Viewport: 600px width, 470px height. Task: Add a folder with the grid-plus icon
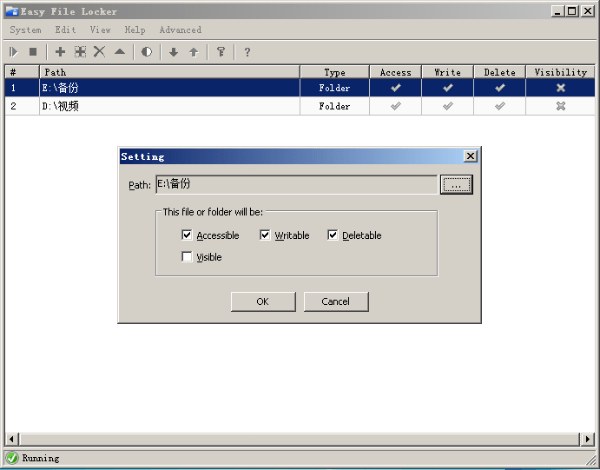click(80, 52)
